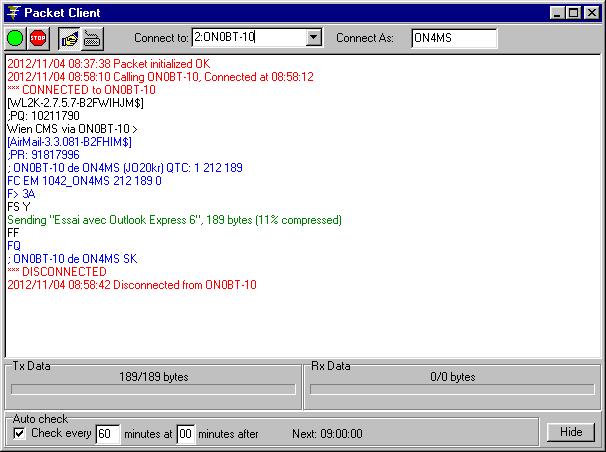Minimize the Packet Client window
This screenshot has width=606, height=452.
(557, 13)
